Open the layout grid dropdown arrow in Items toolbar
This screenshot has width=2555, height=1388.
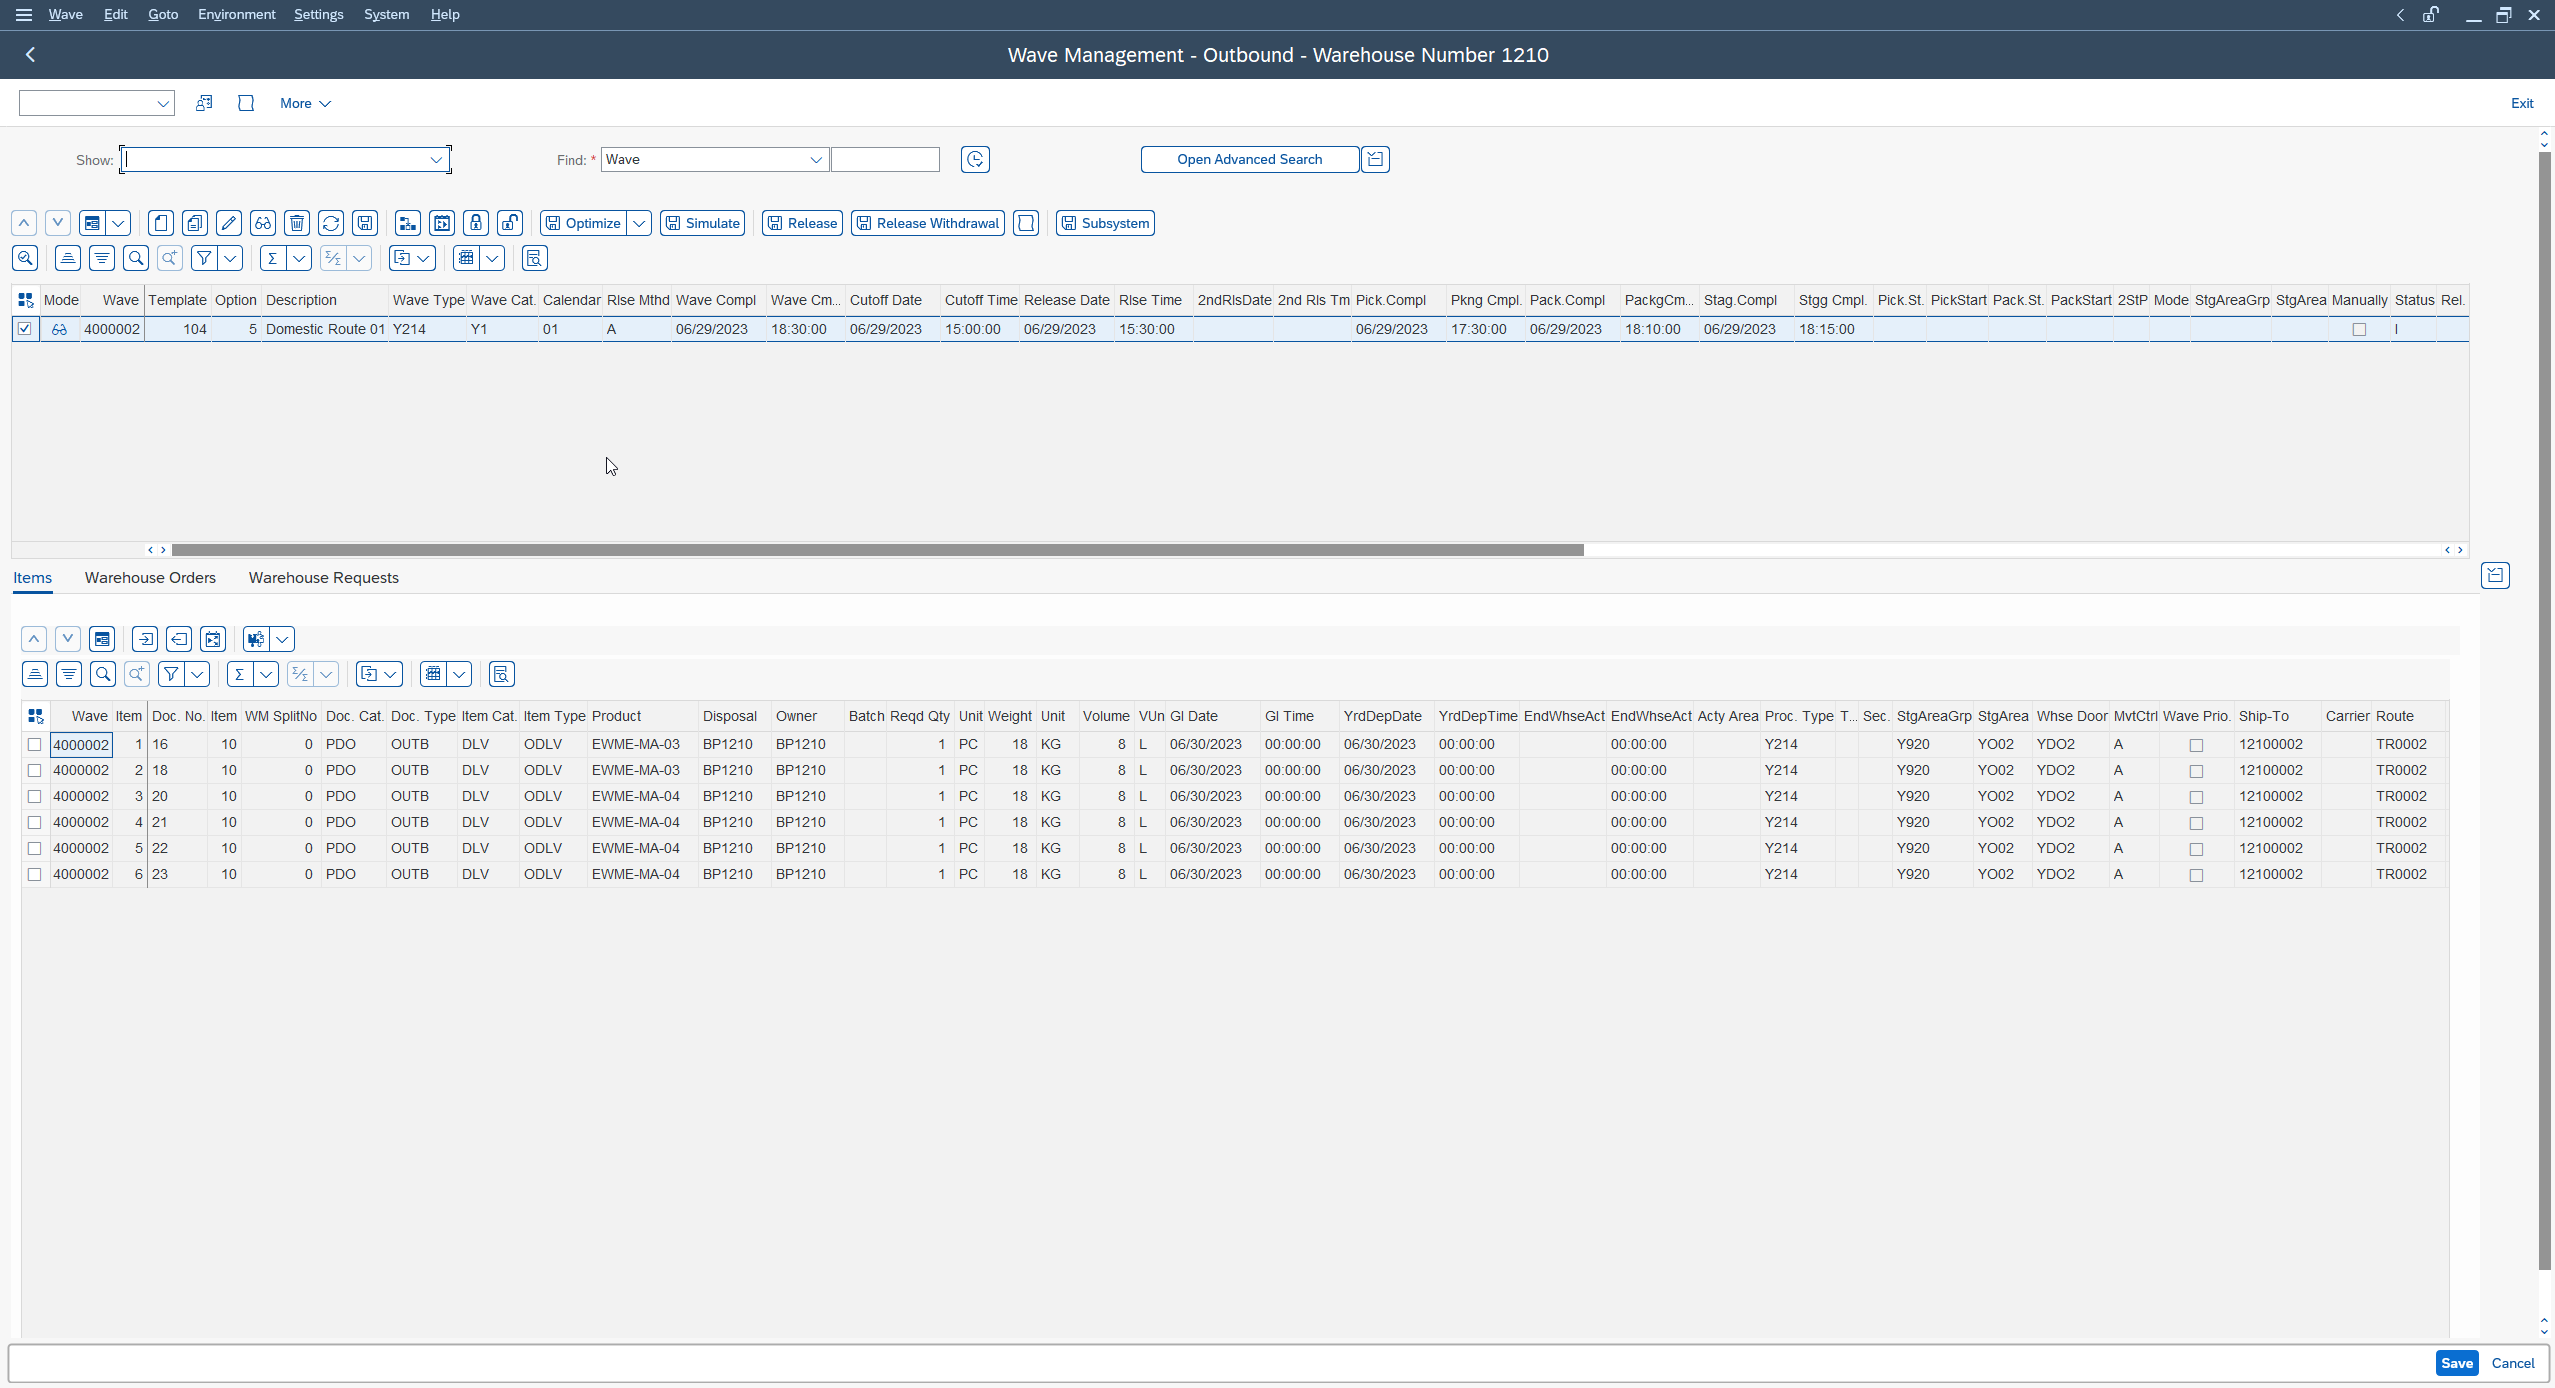point(459,674)
